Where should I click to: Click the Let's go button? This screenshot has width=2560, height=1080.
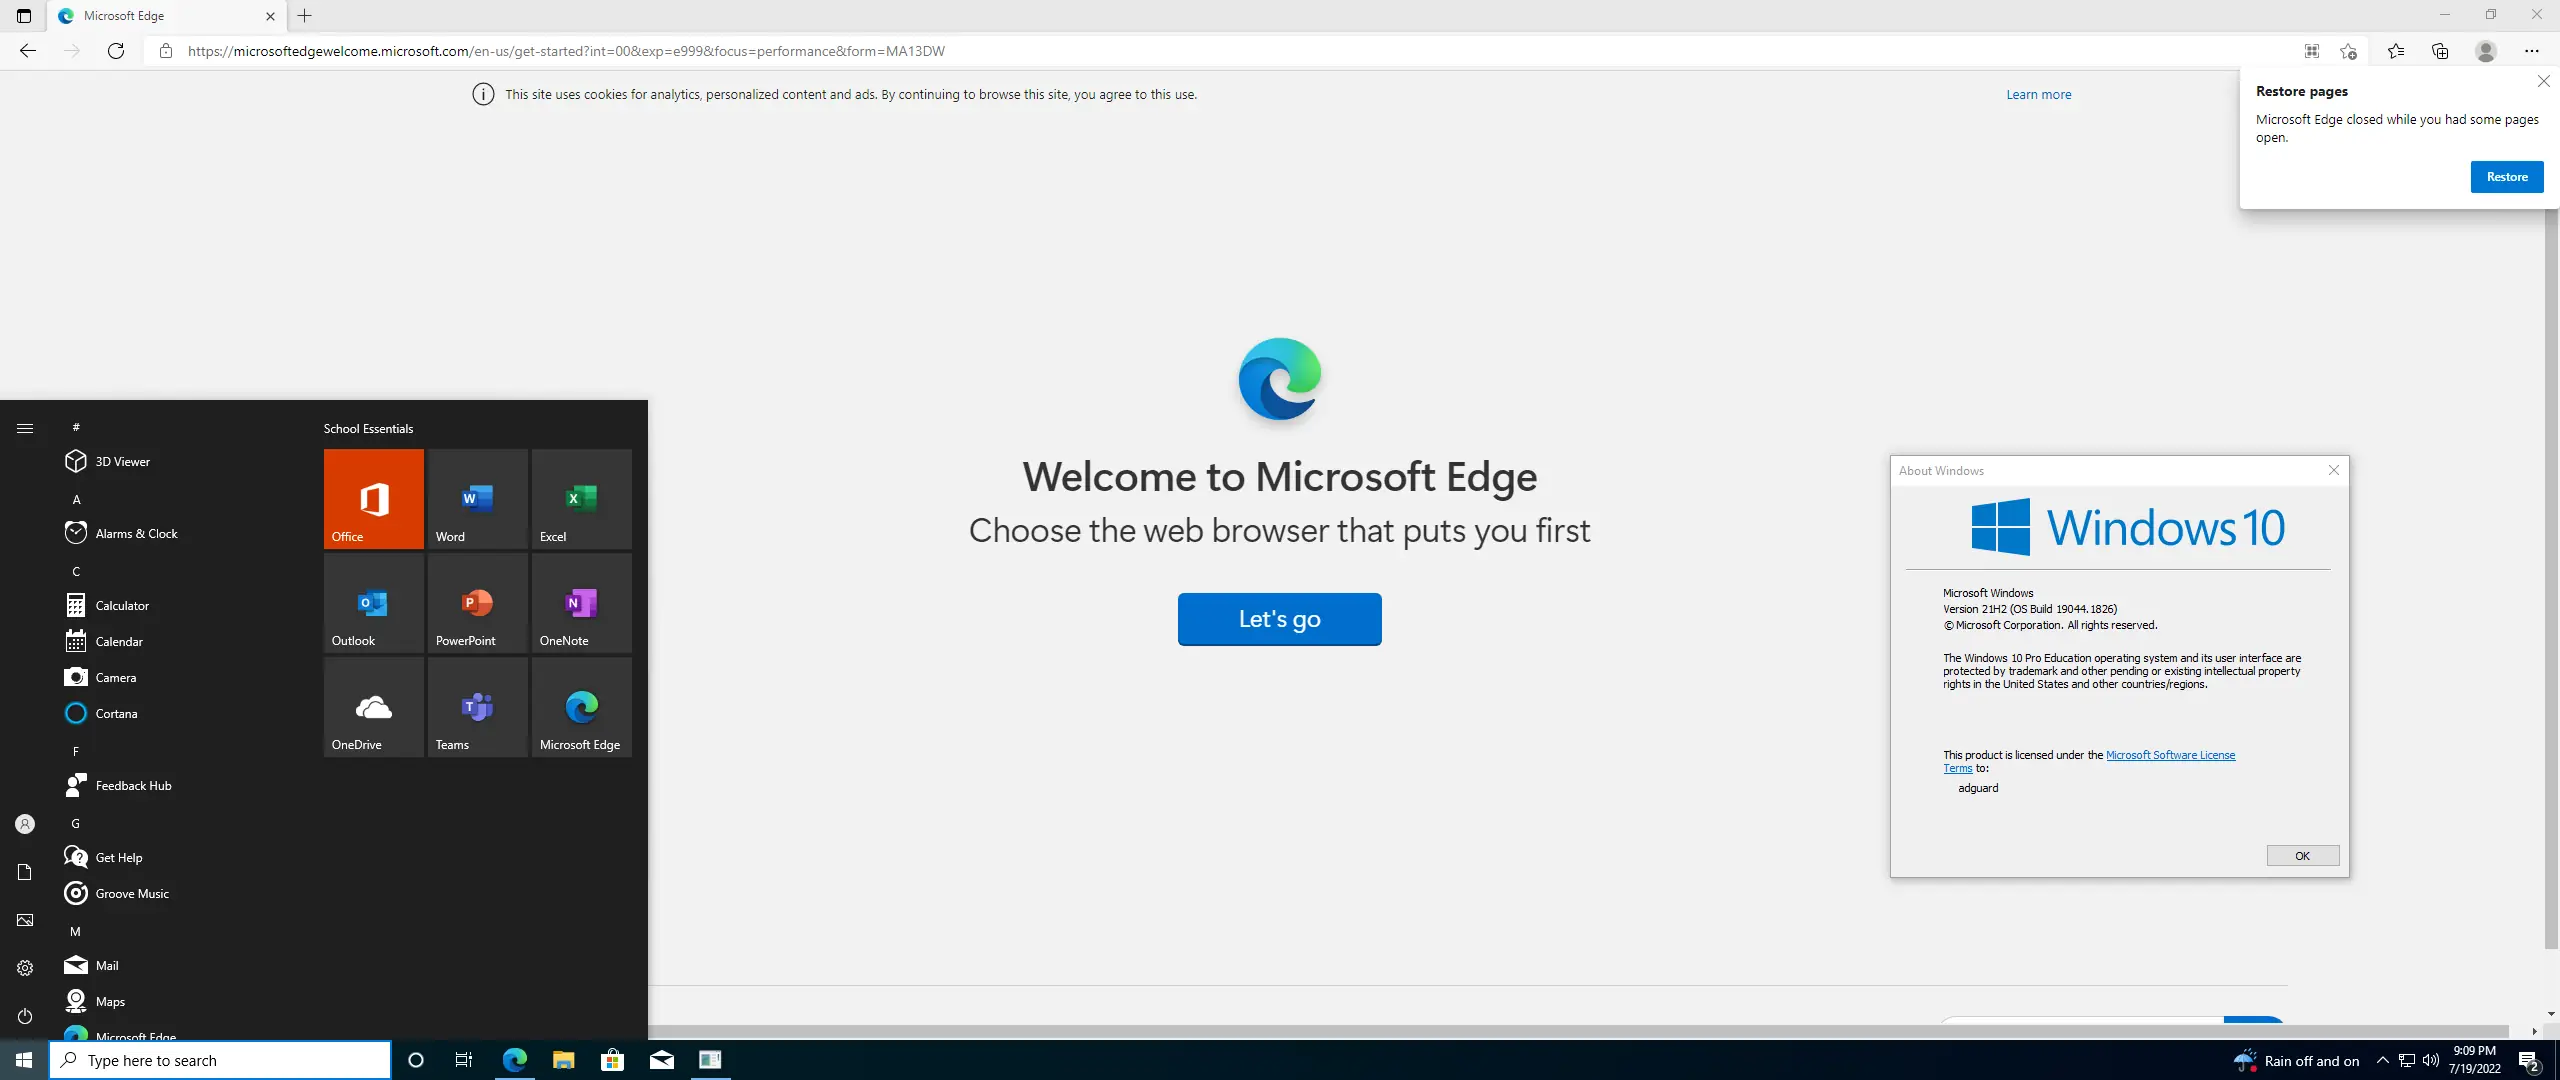[x=1279, y=618]
